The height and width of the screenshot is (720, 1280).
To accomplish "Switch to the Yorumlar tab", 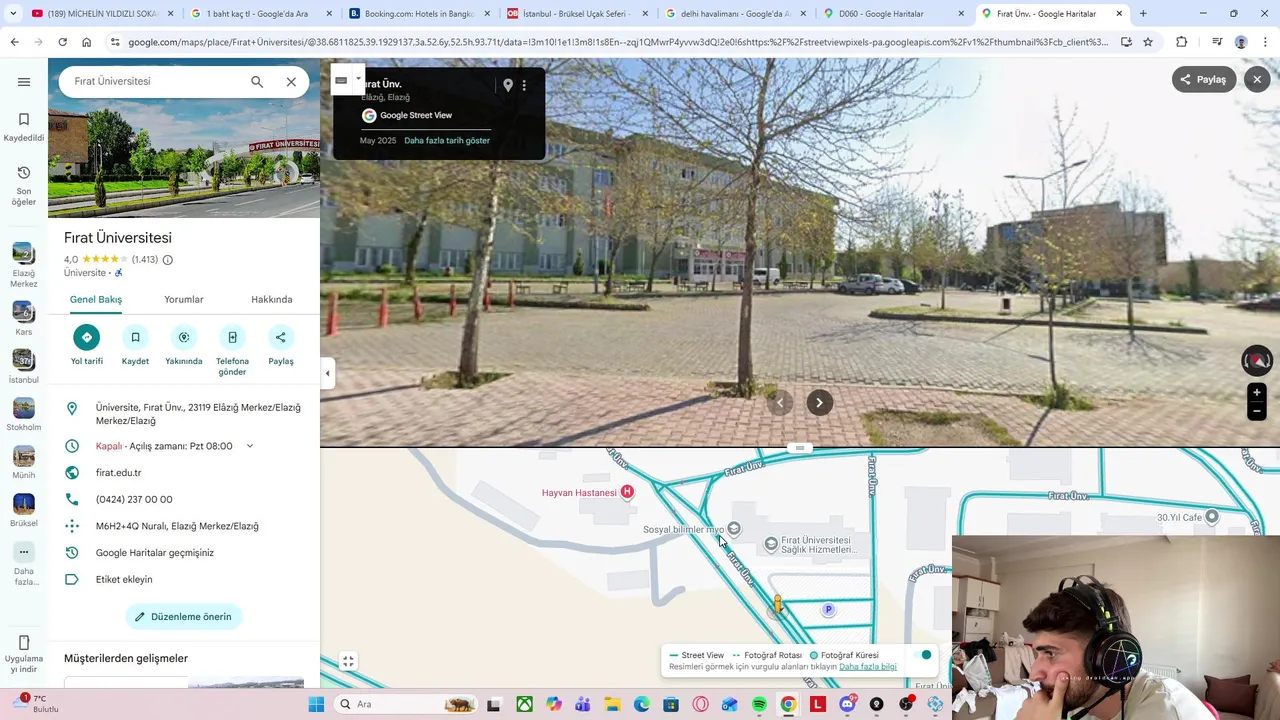I will [184, 299].
